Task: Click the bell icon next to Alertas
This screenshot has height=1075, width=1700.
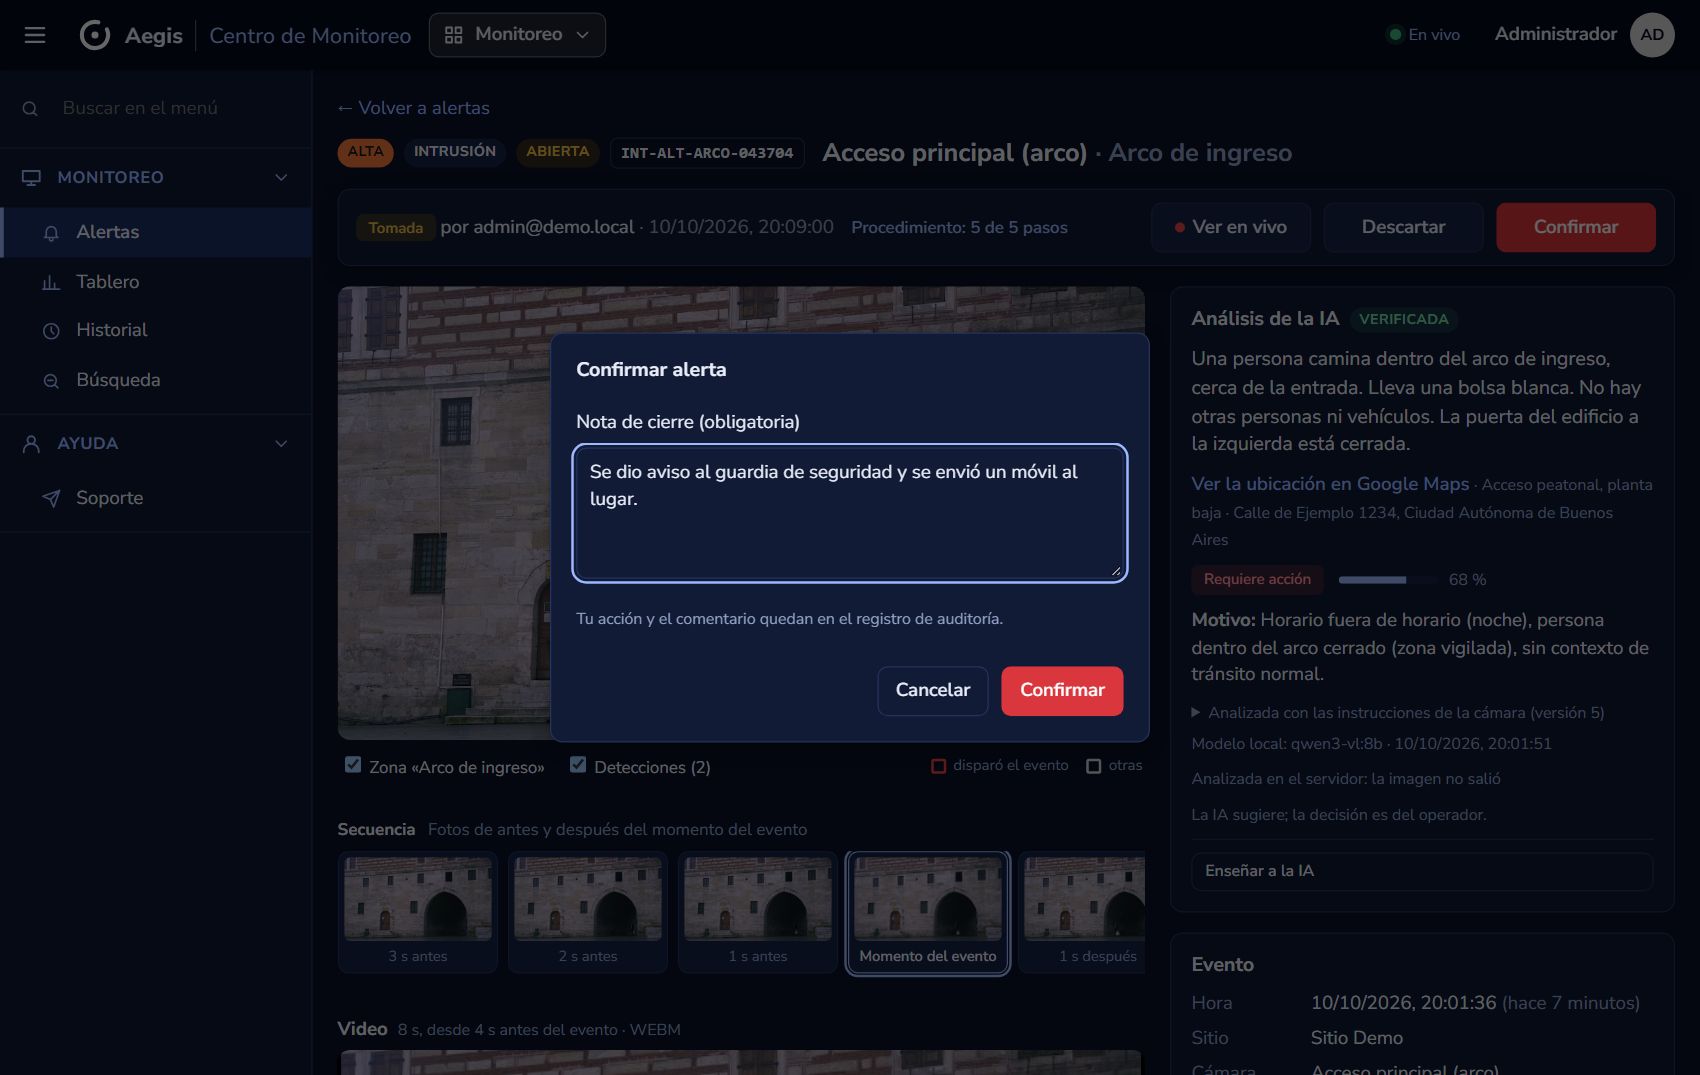Action: (x=51, y=233)
